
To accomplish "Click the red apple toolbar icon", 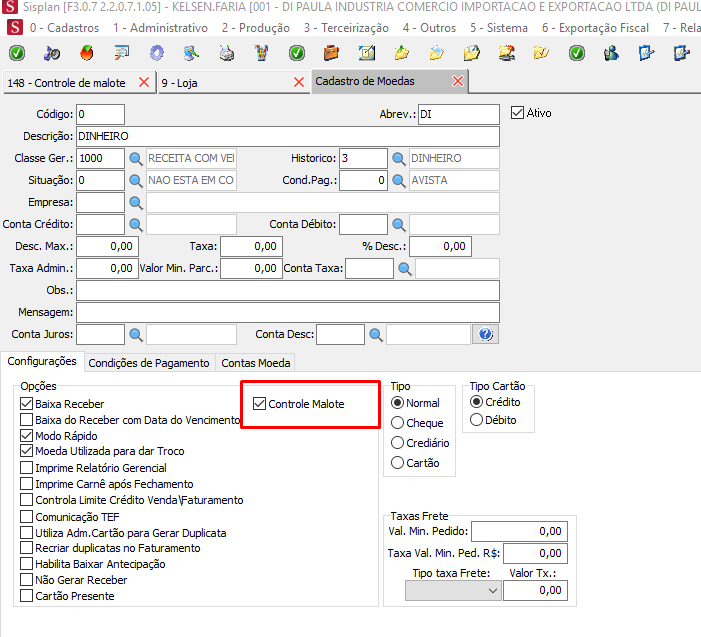I will [87, 53].
